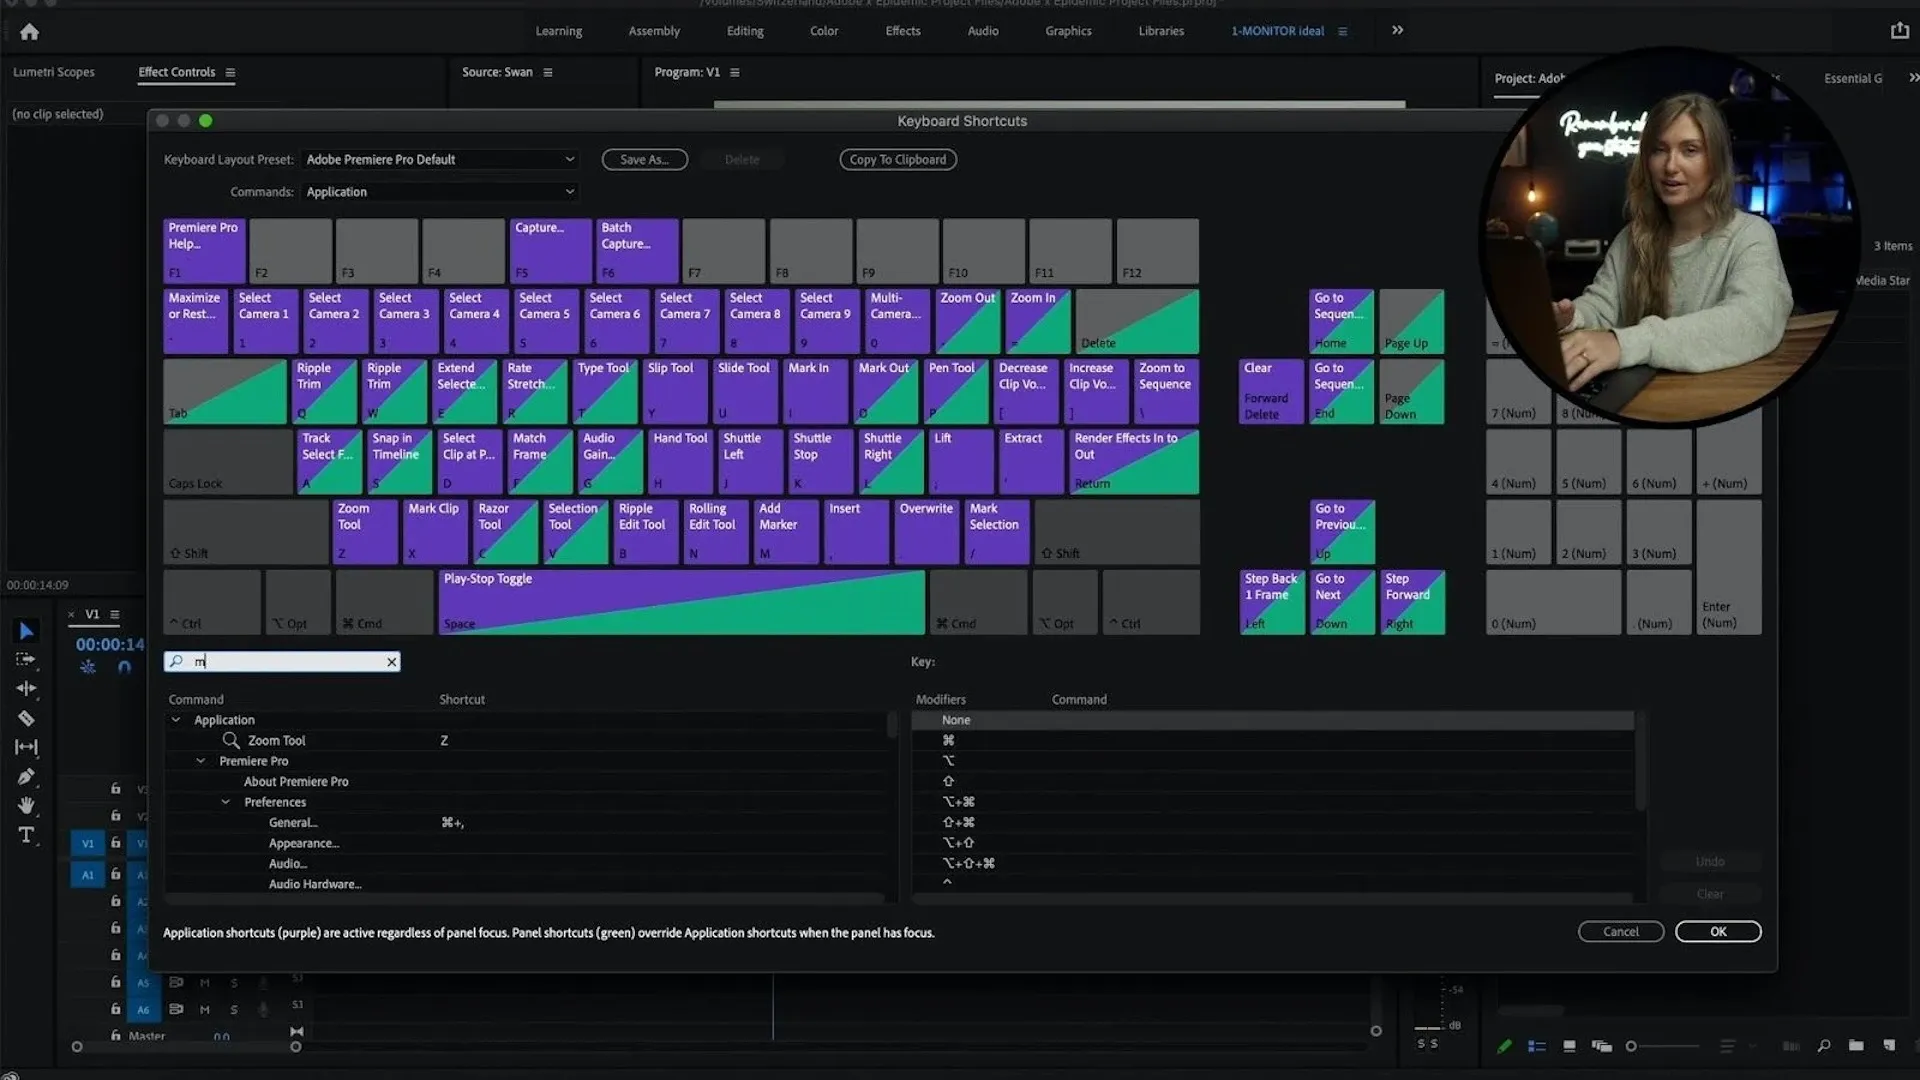Select the Selection tool in the toolbar

click(x=26, y=630)
